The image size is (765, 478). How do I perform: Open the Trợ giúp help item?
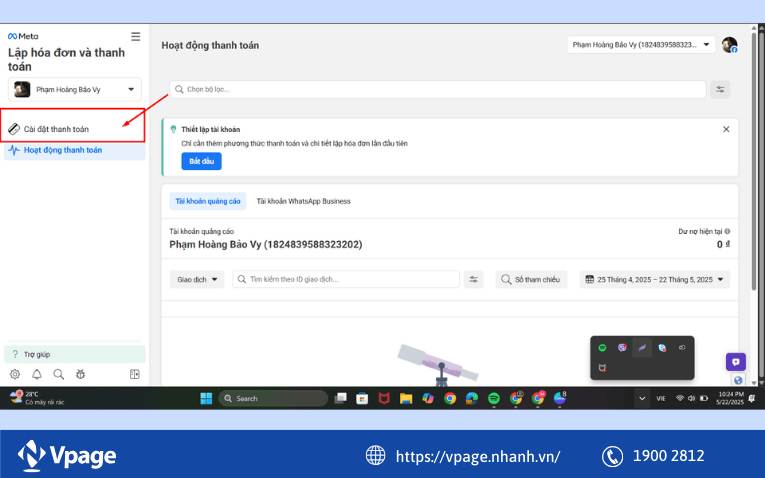pos(75,354)
